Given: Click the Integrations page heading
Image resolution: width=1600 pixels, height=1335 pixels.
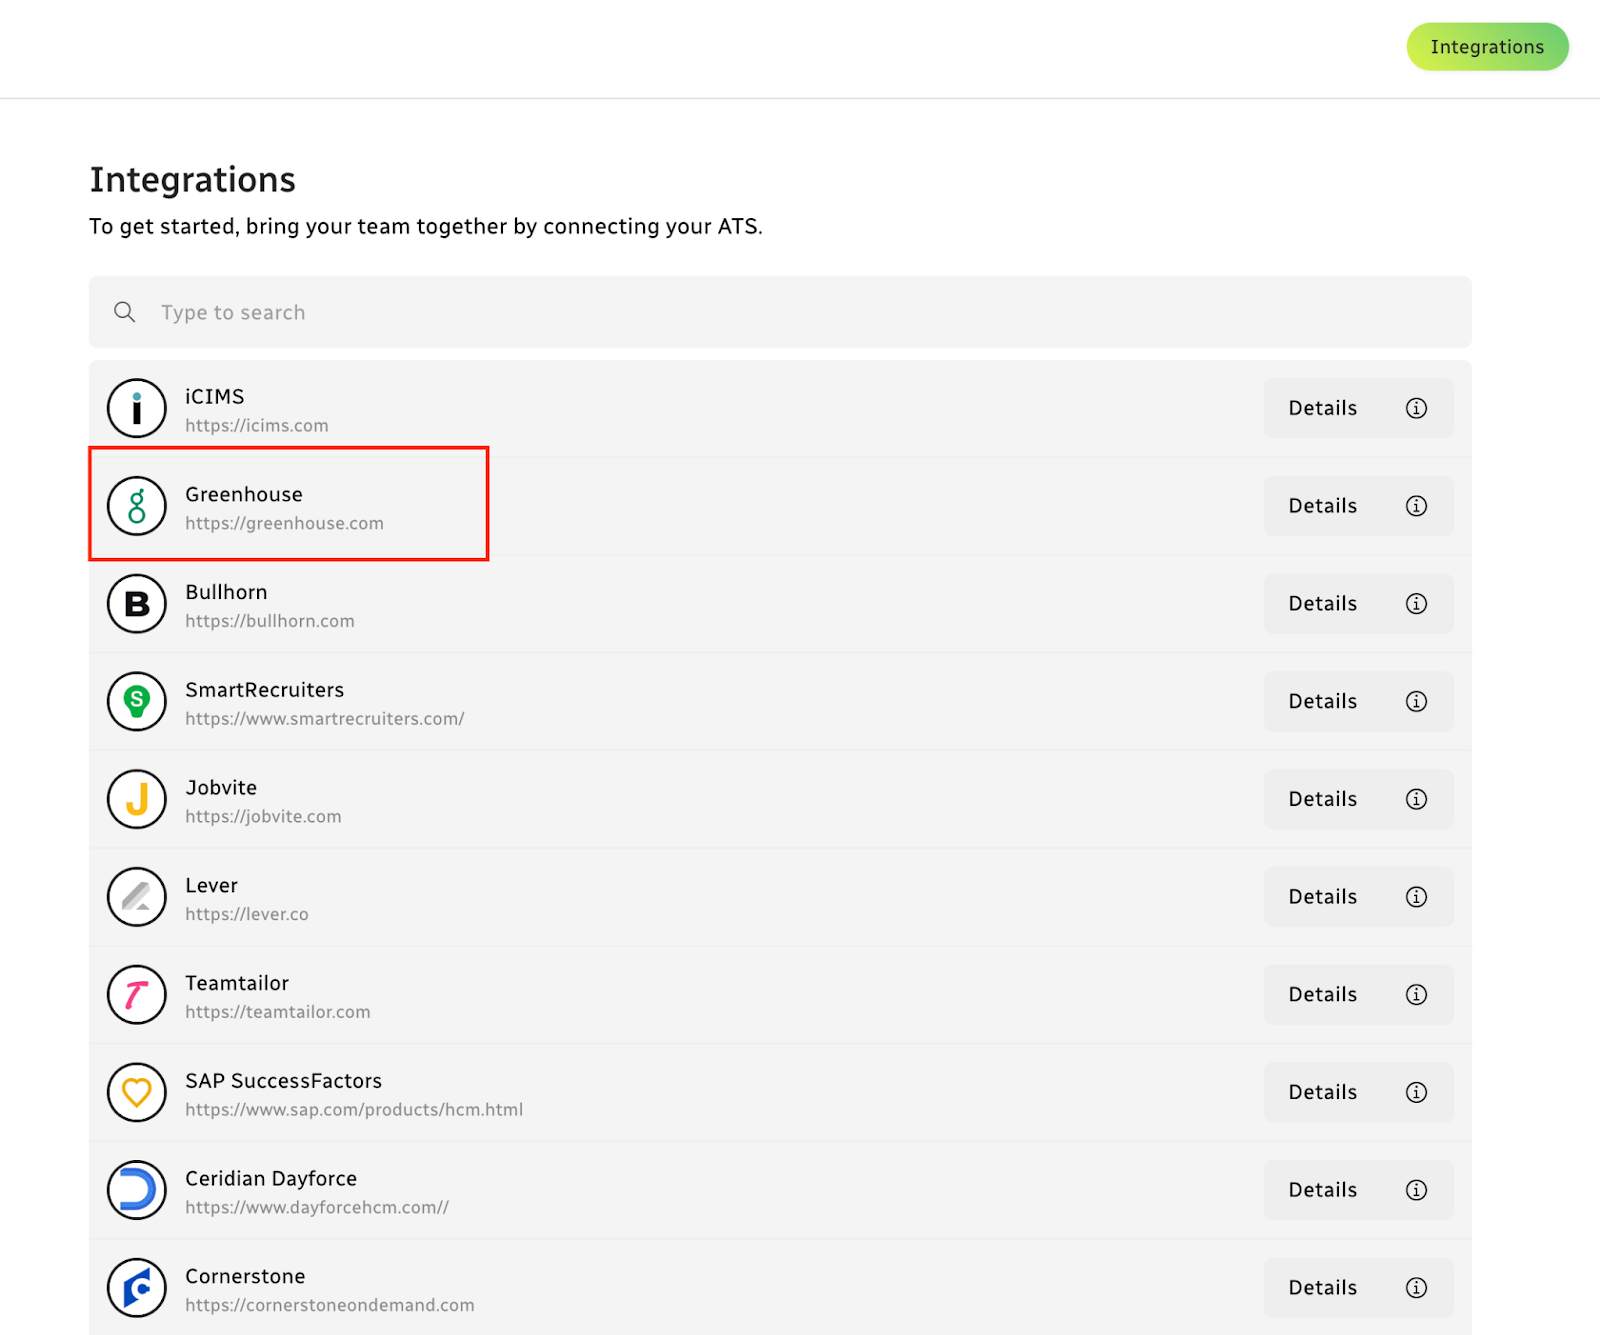Looking at the screenshot, I should point(192,180).
